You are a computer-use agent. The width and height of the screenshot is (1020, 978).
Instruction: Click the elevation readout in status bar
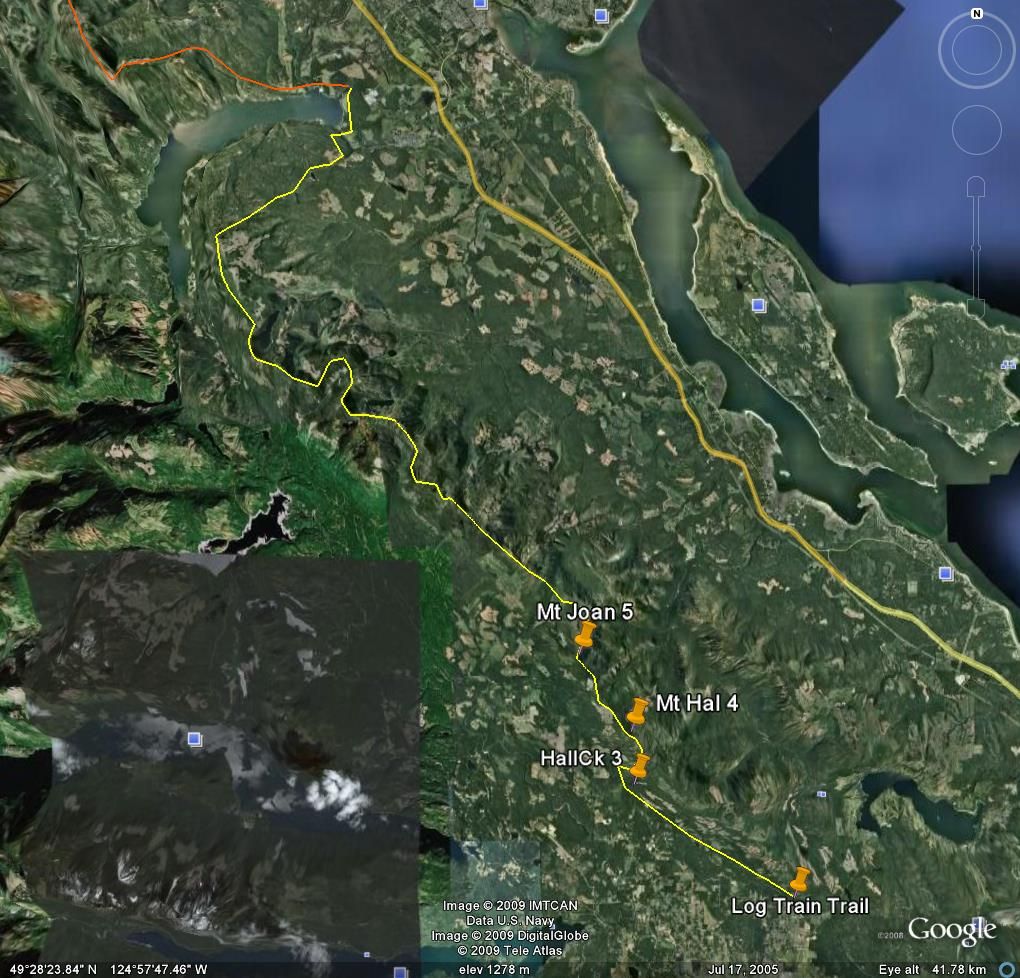(x=493, y=969)
